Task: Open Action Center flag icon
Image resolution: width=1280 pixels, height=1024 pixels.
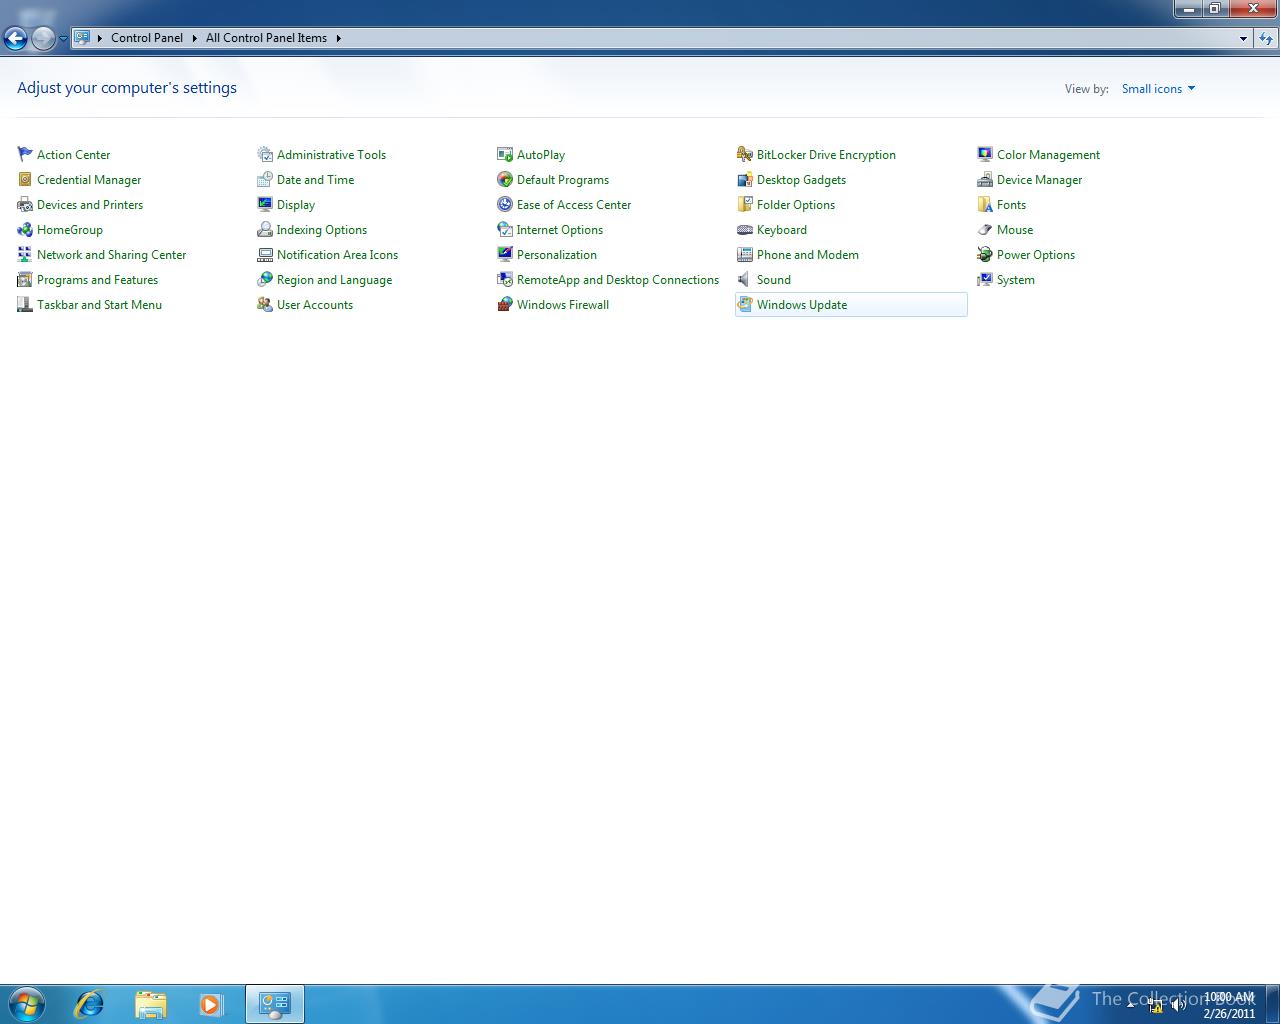Action: coord(25,154)
